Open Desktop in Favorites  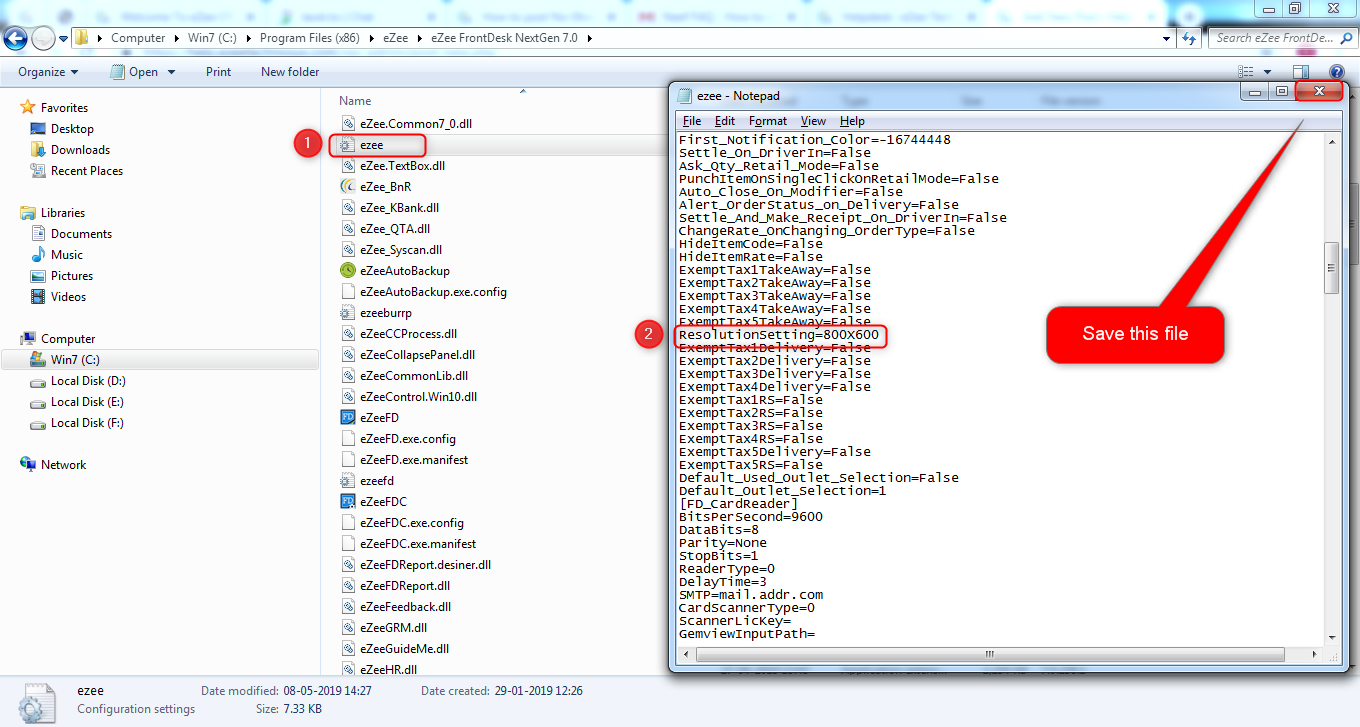click(72, 129)
